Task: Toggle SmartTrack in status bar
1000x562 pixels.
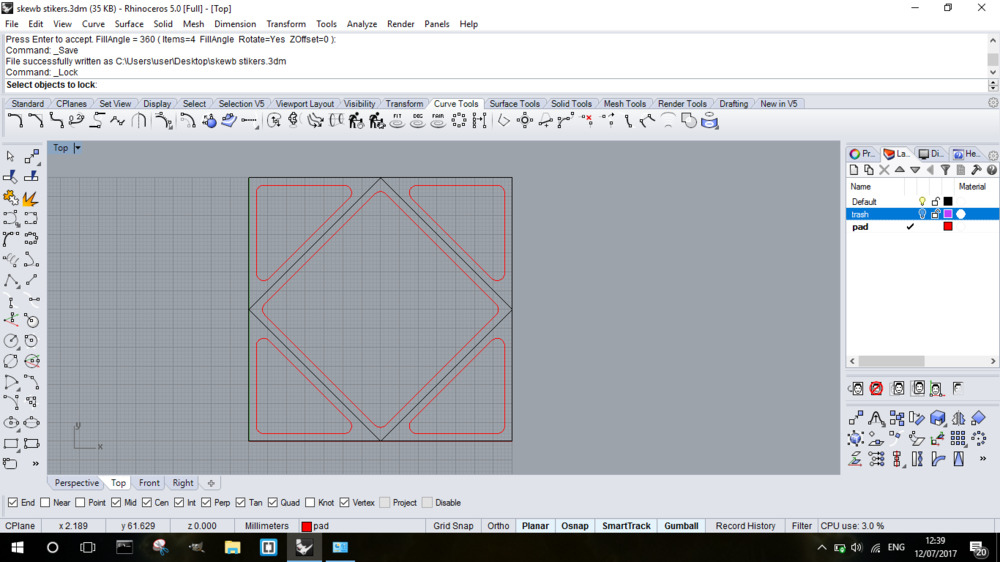Action: pos(626,526)
